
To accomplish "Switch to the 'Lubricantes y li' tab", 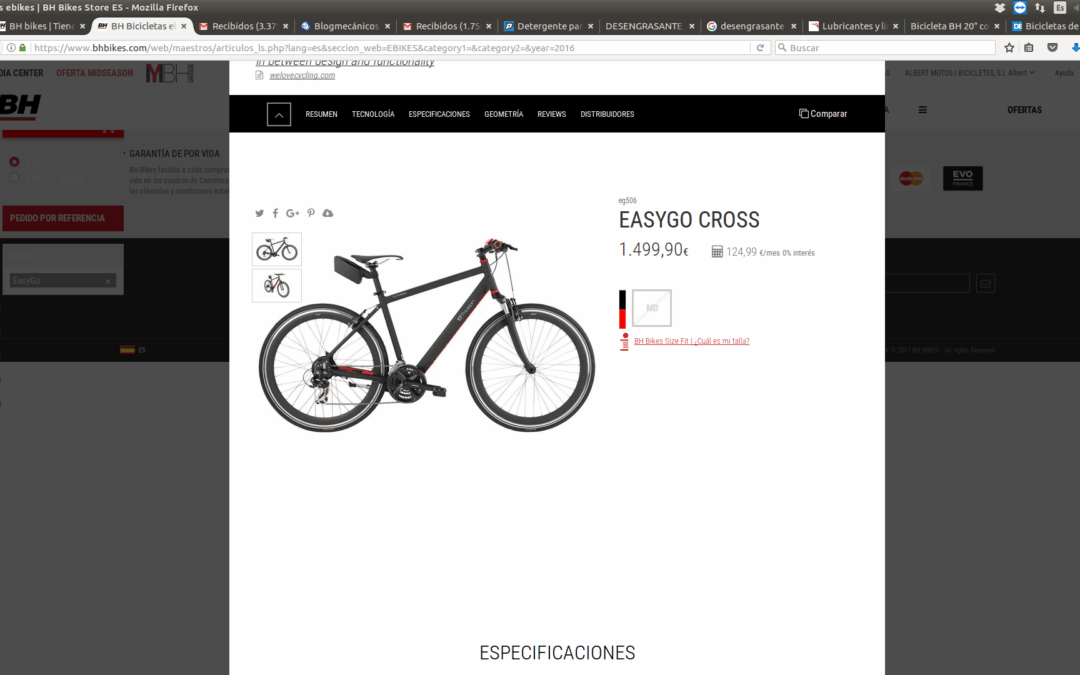I will point(854,26).
